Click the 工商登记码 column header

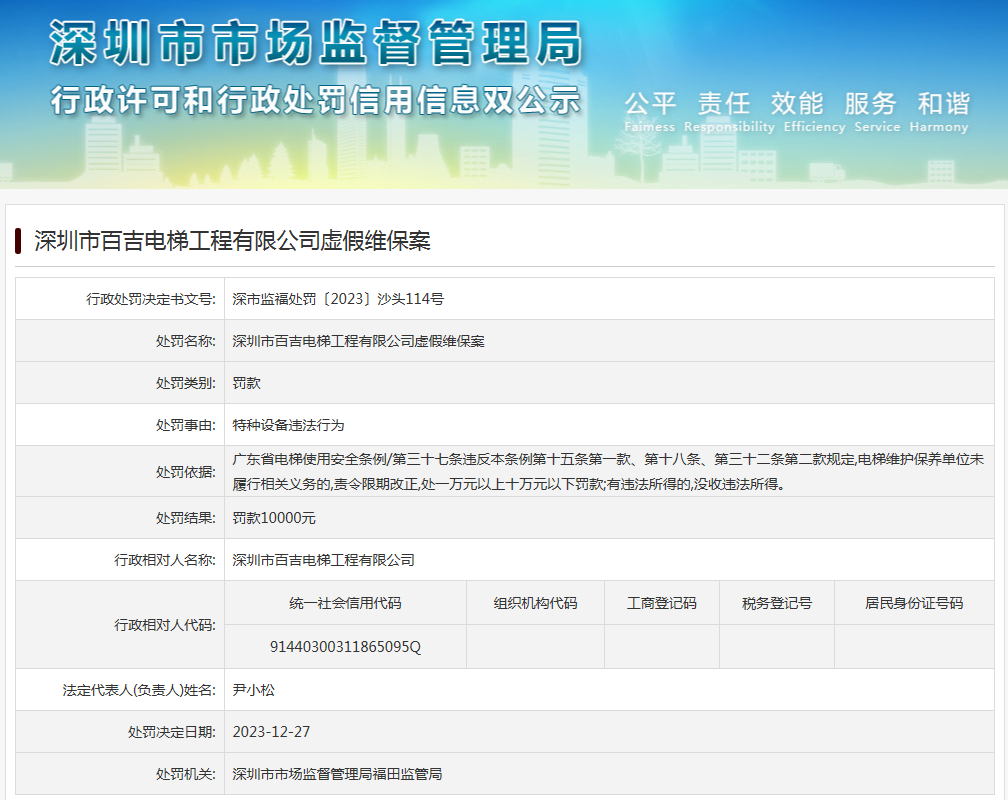(x=661, y=603)
